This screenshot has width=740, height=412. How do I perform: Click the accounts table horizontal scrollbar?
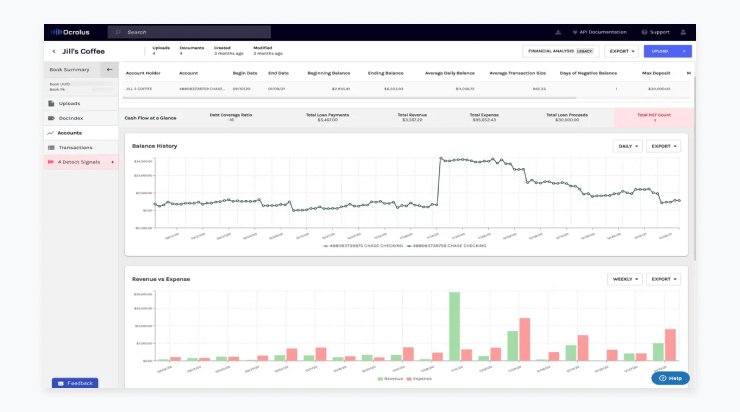pyautogui.click(x=349, y=98)
